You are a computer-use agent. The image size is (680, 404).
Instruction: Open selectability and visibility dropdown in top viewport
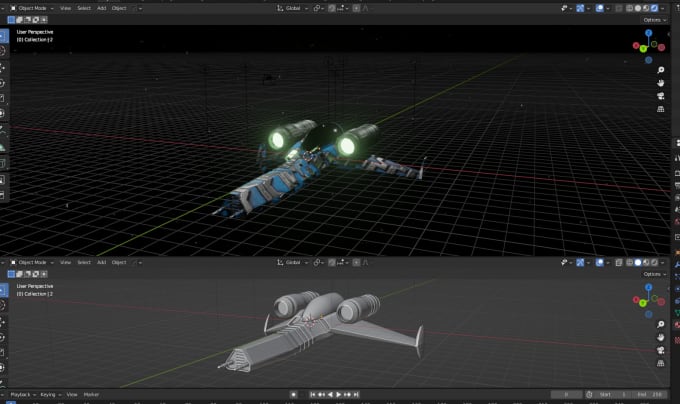point(566,8)
